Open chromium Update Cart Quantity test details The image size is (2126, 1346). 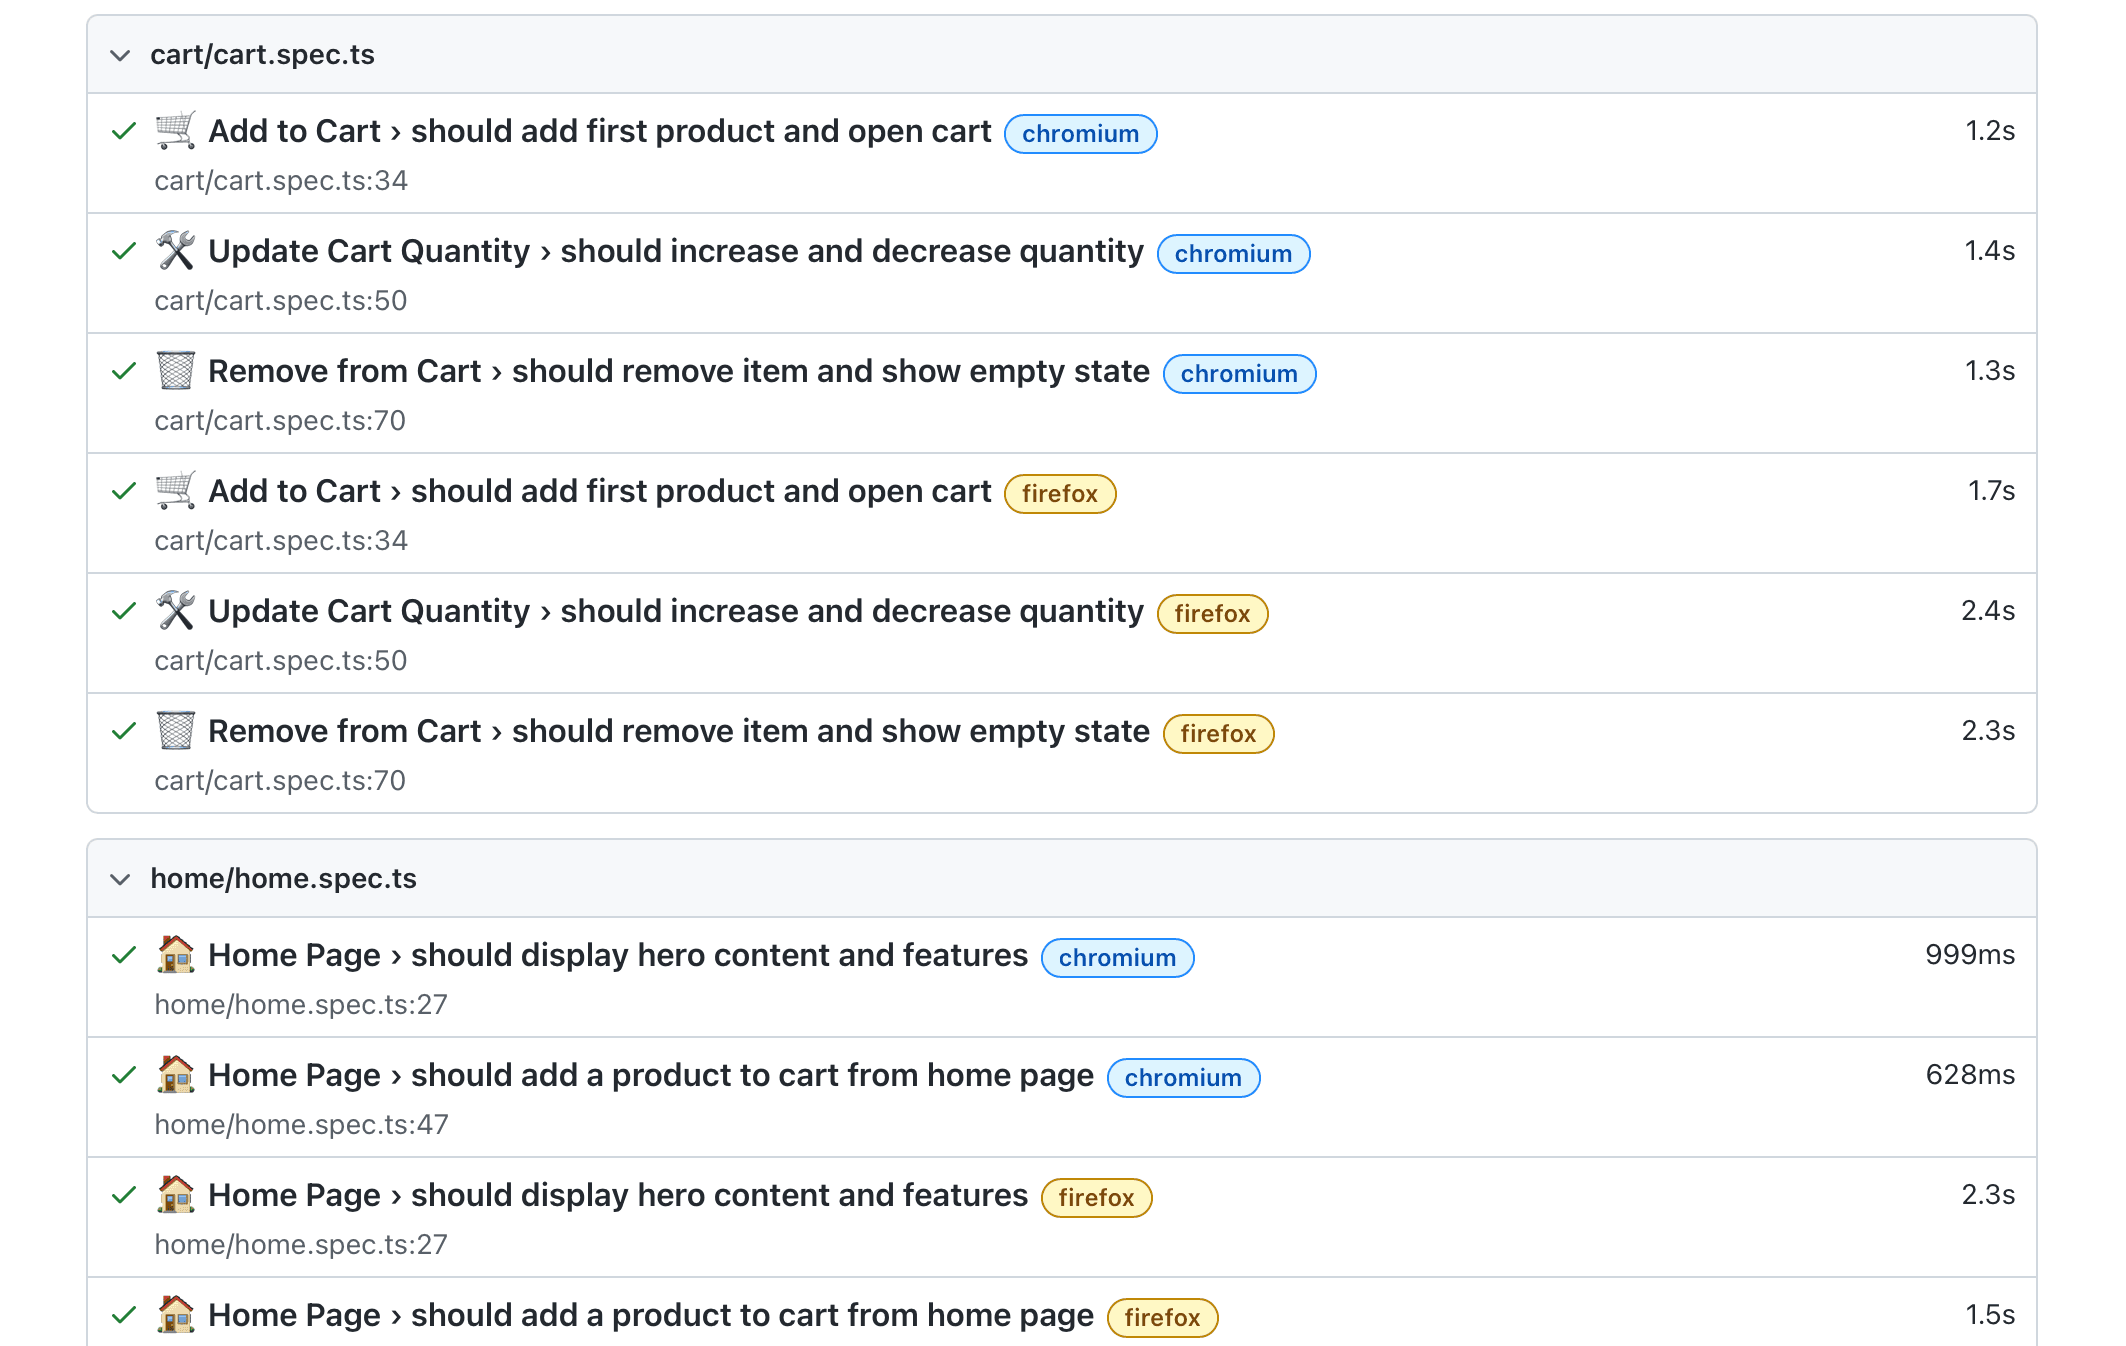pos(675,251)
